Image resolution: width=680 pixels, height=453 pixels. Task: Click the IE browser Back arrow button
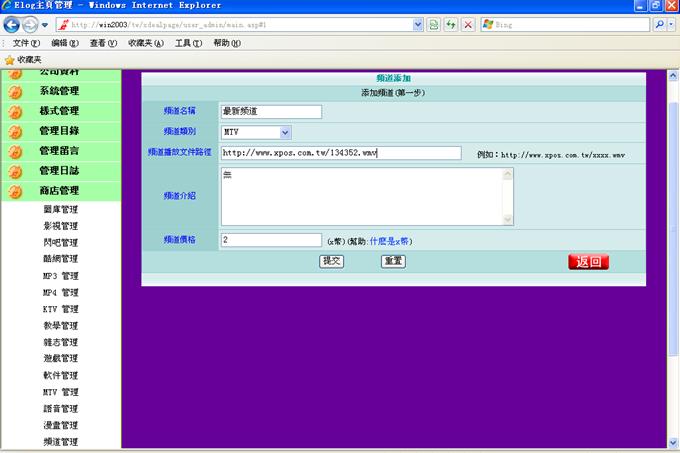[12, 24]
